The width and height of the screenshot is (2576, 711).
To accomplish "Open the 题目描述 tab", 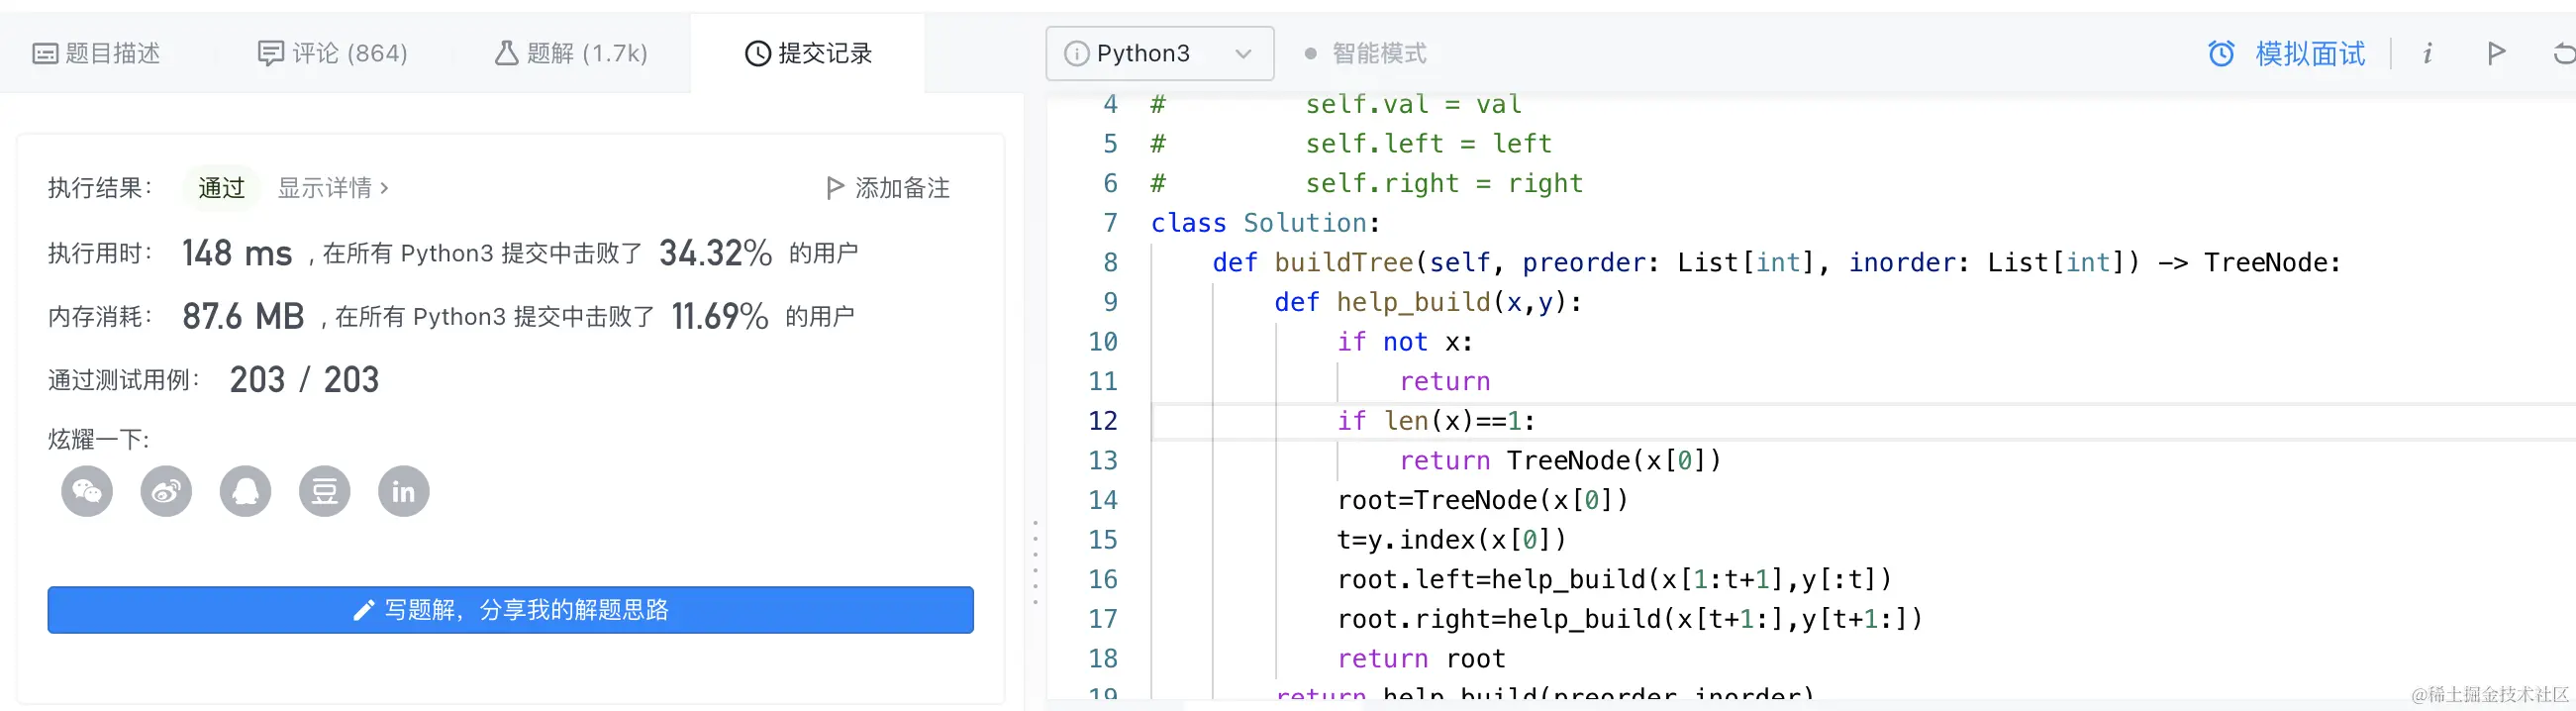I will (x=97, y=53).
